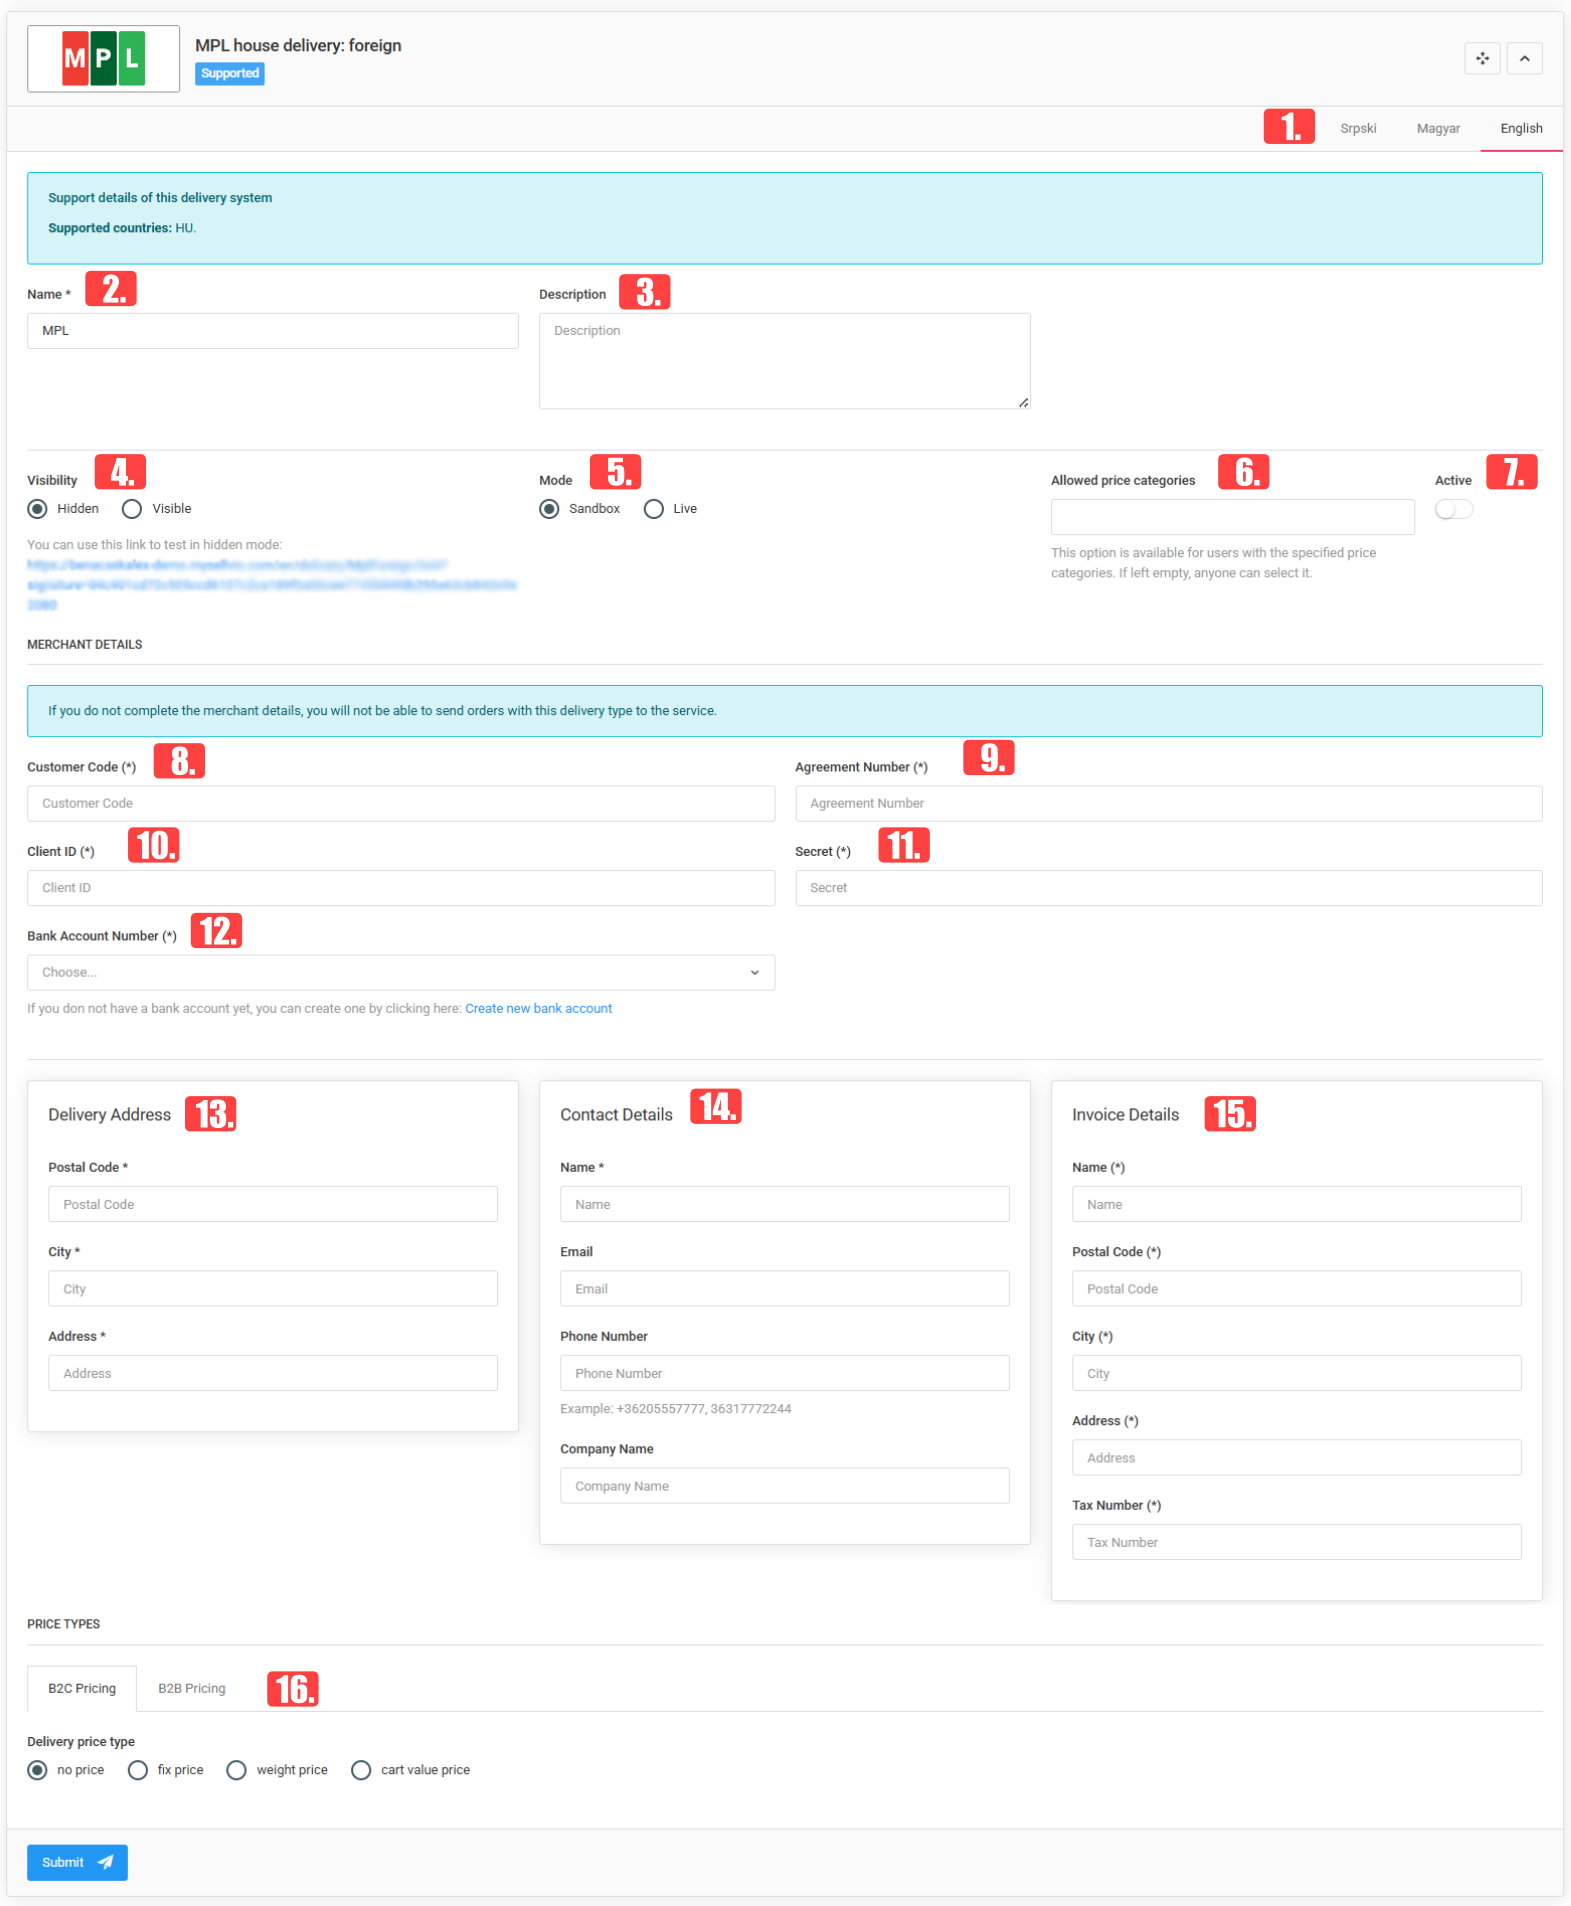This screenshot has width=1571, height=1906.
Task: Open the Bank Account Number dropdown
Action: coord(401,973)
